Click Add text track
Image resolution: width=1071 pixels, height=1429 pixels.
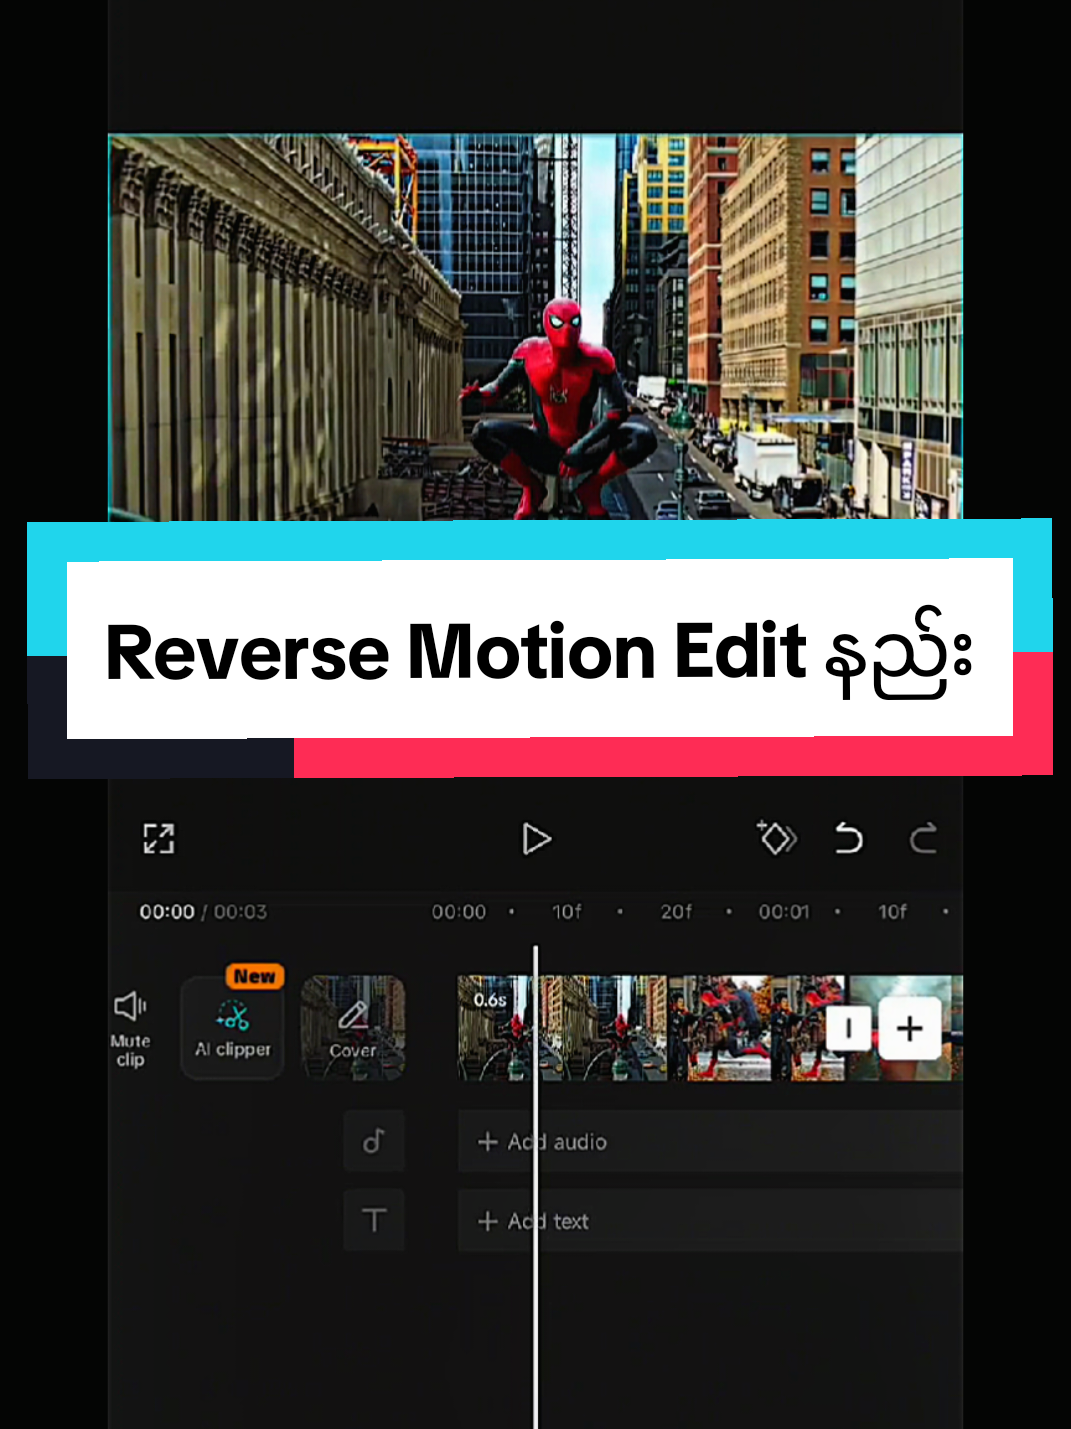[710, 1221]
